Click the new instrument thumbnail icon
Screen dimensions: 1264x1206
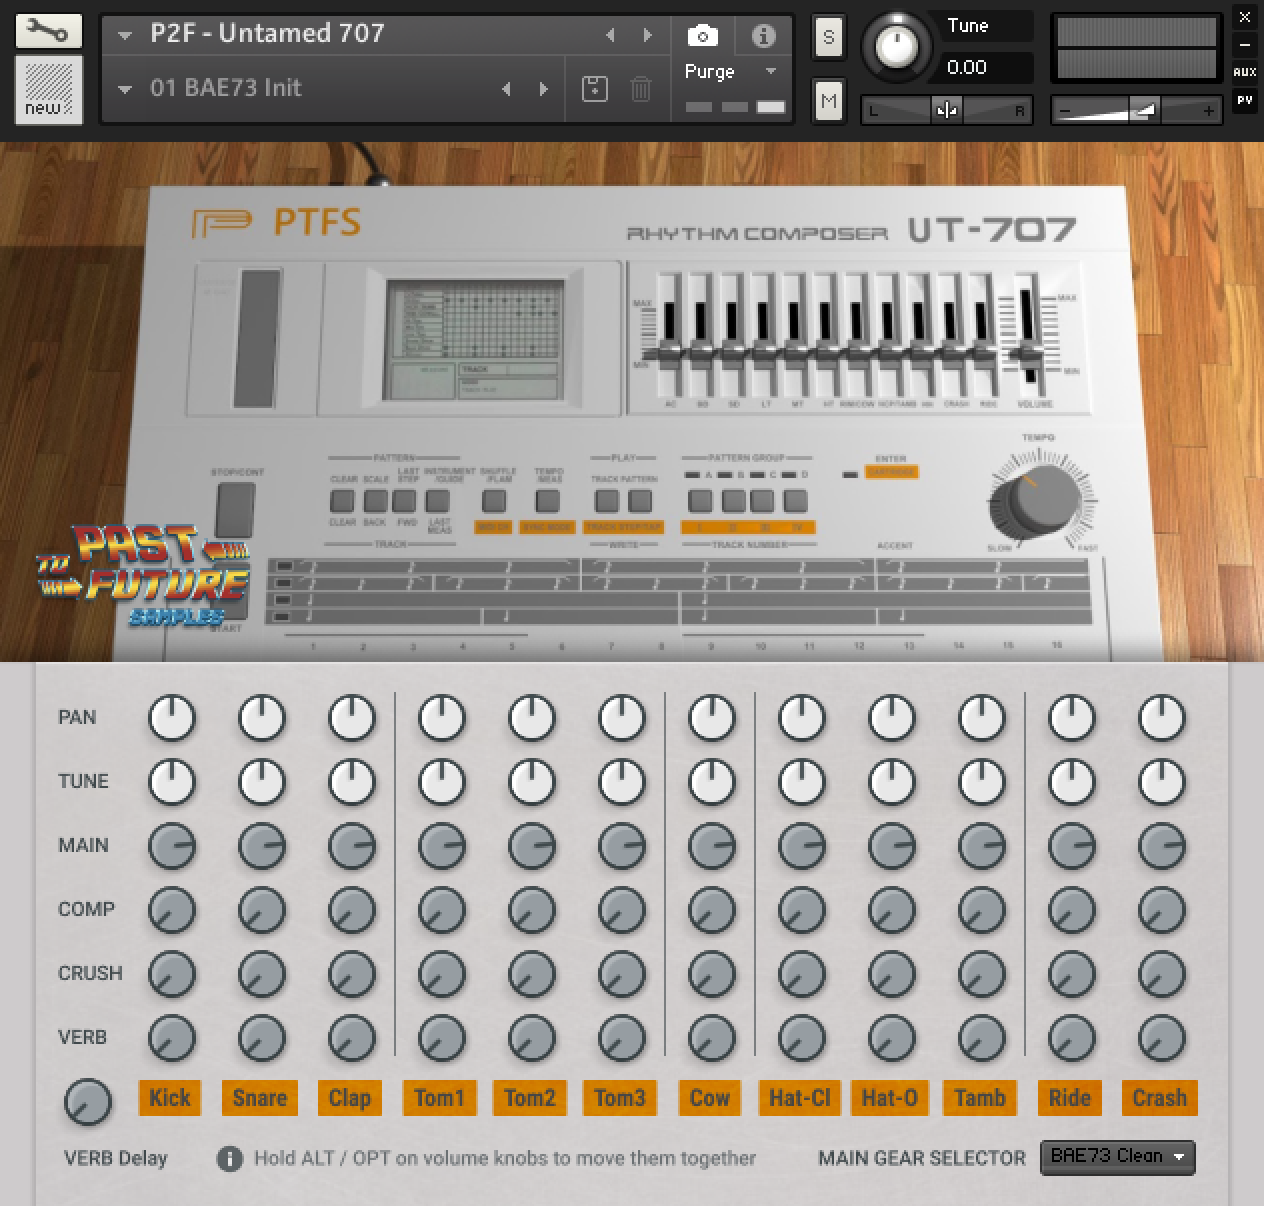click(x=49, y=90)
